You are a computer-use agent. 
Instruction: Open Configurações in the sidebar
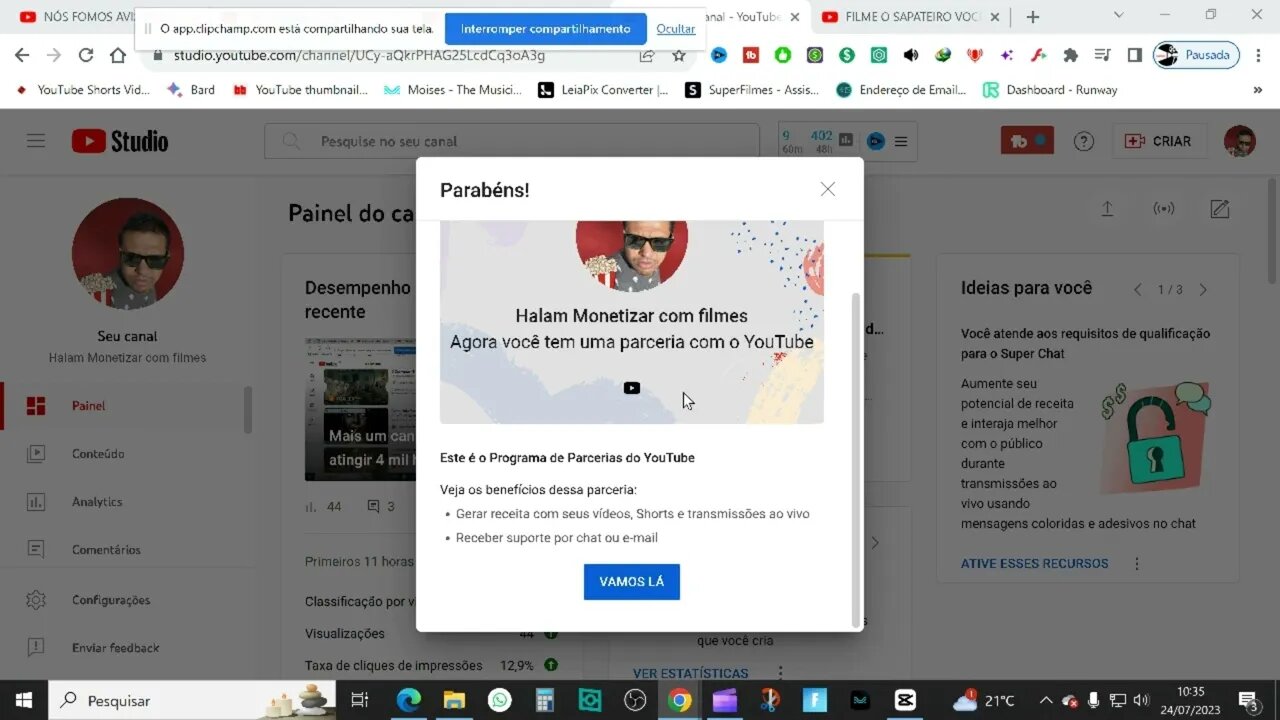point(124,600)
